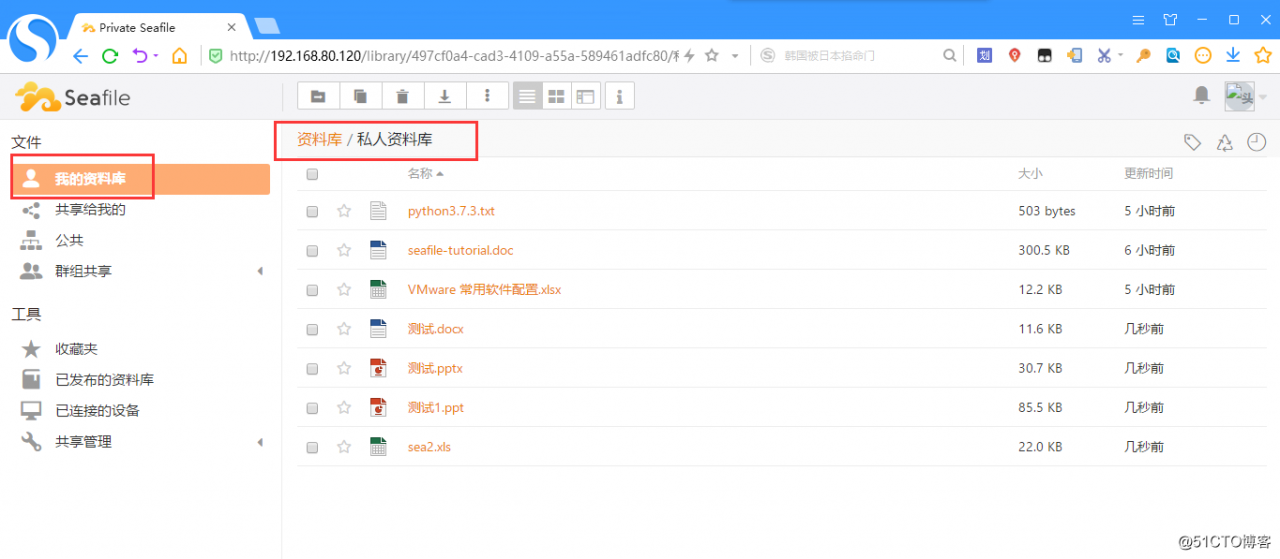Sort files by 大小 column header
The height and width of the screenshot is (559, 1280).
coord(1030,174)
